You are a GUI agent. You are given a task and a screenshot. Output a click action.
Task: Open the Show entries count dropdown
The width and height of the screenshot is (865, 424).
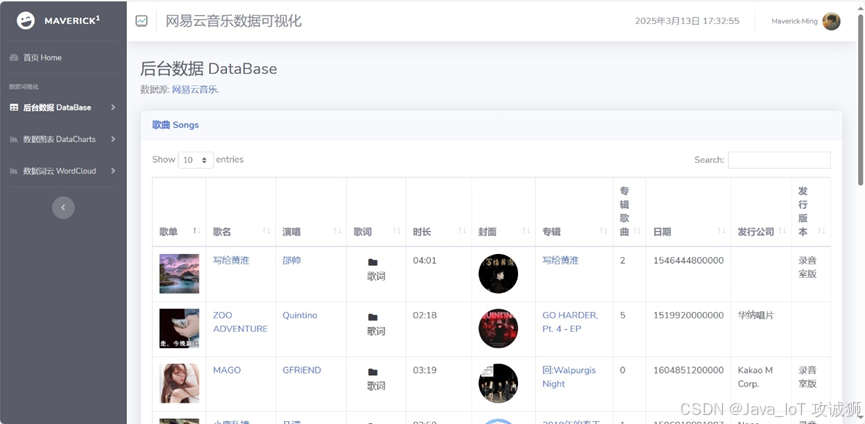tap(195, 160)
